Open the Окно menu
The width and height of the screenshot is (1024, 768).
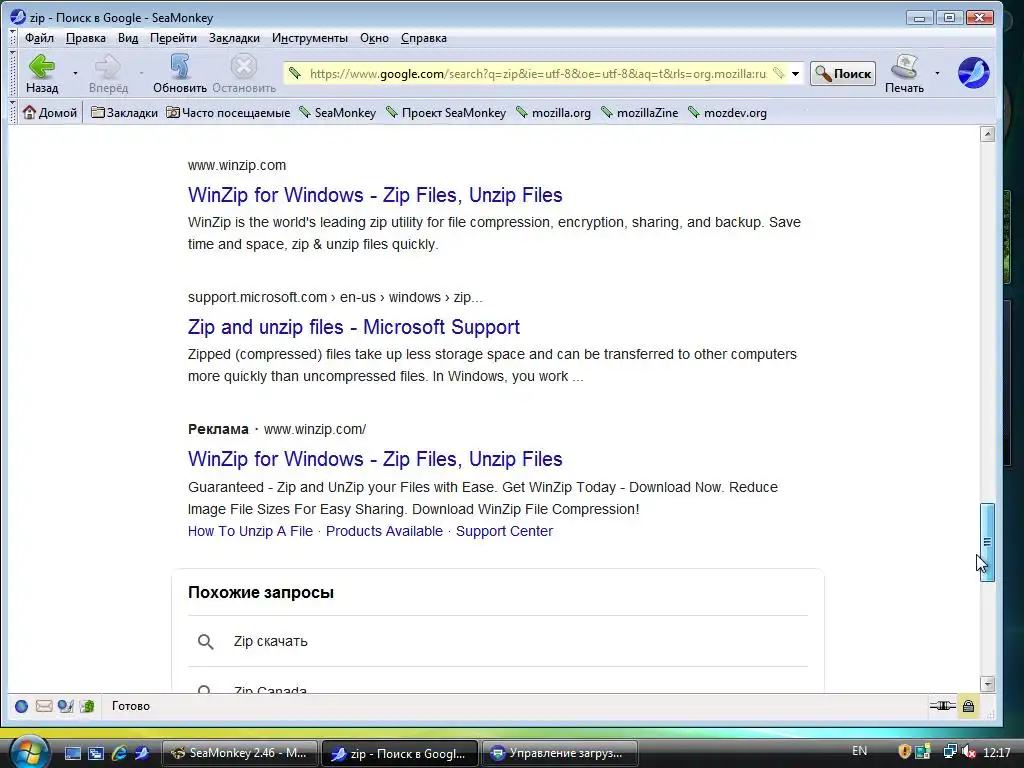(x=374, y=38)
